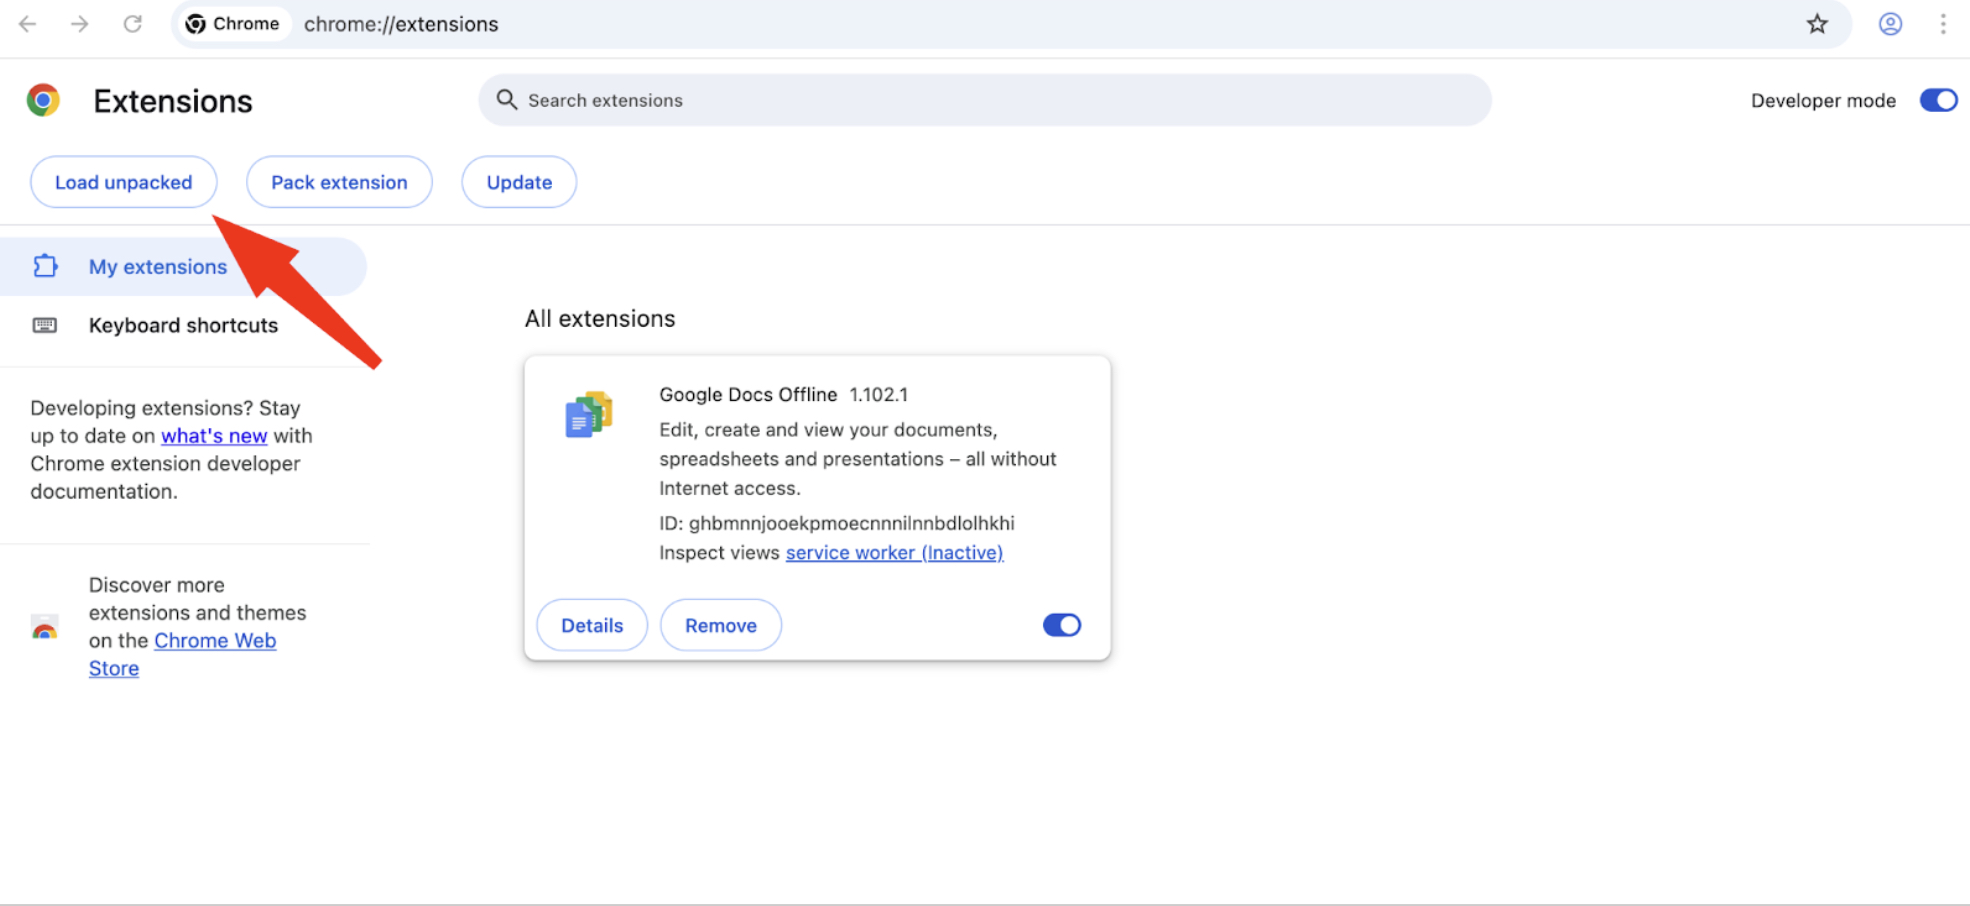Screen dimensions: 1970x906
Task: Click the Update button
Action: [x=519, y=182]
